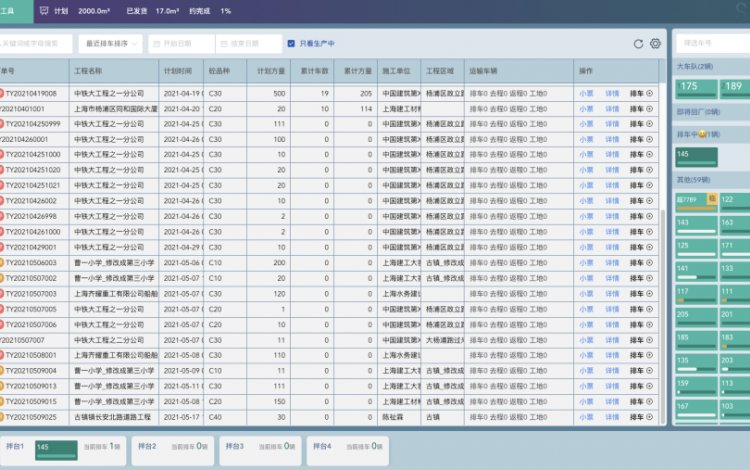Select the 拌台4 station panel
The image size is (750, 470).
(348, 450)
